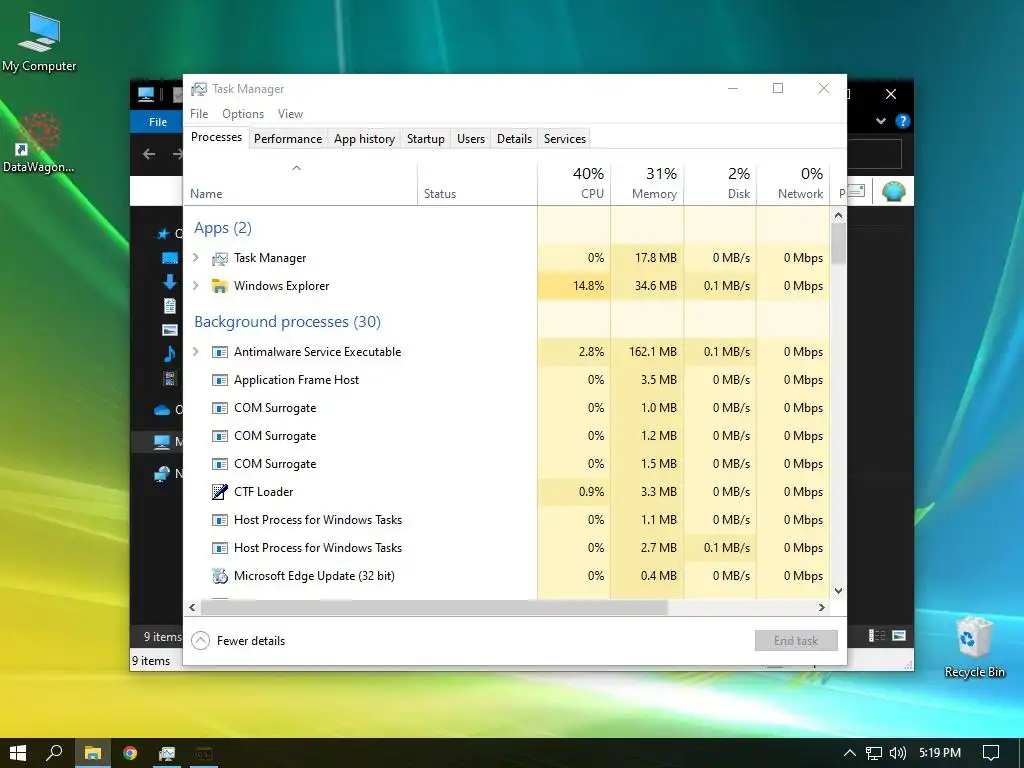Collapse view with Fewer details

coord(238,641)
